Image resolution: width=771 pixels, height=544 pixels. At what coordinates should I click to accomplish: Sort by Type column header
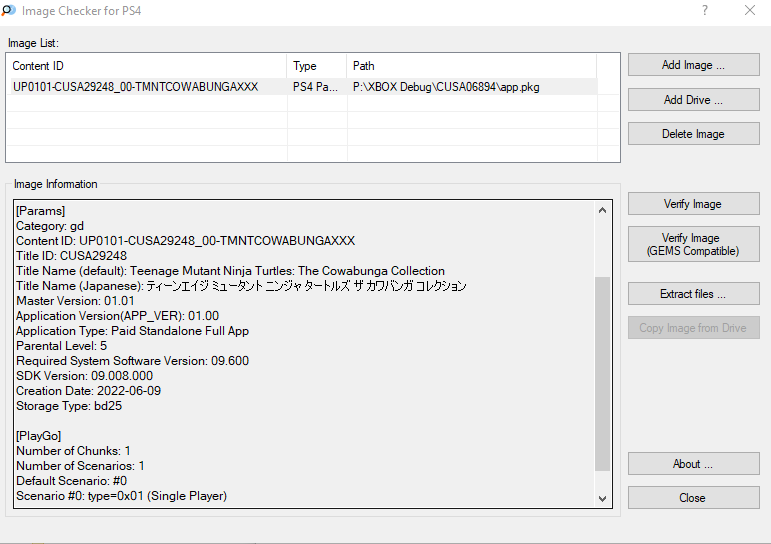[317, 66]
